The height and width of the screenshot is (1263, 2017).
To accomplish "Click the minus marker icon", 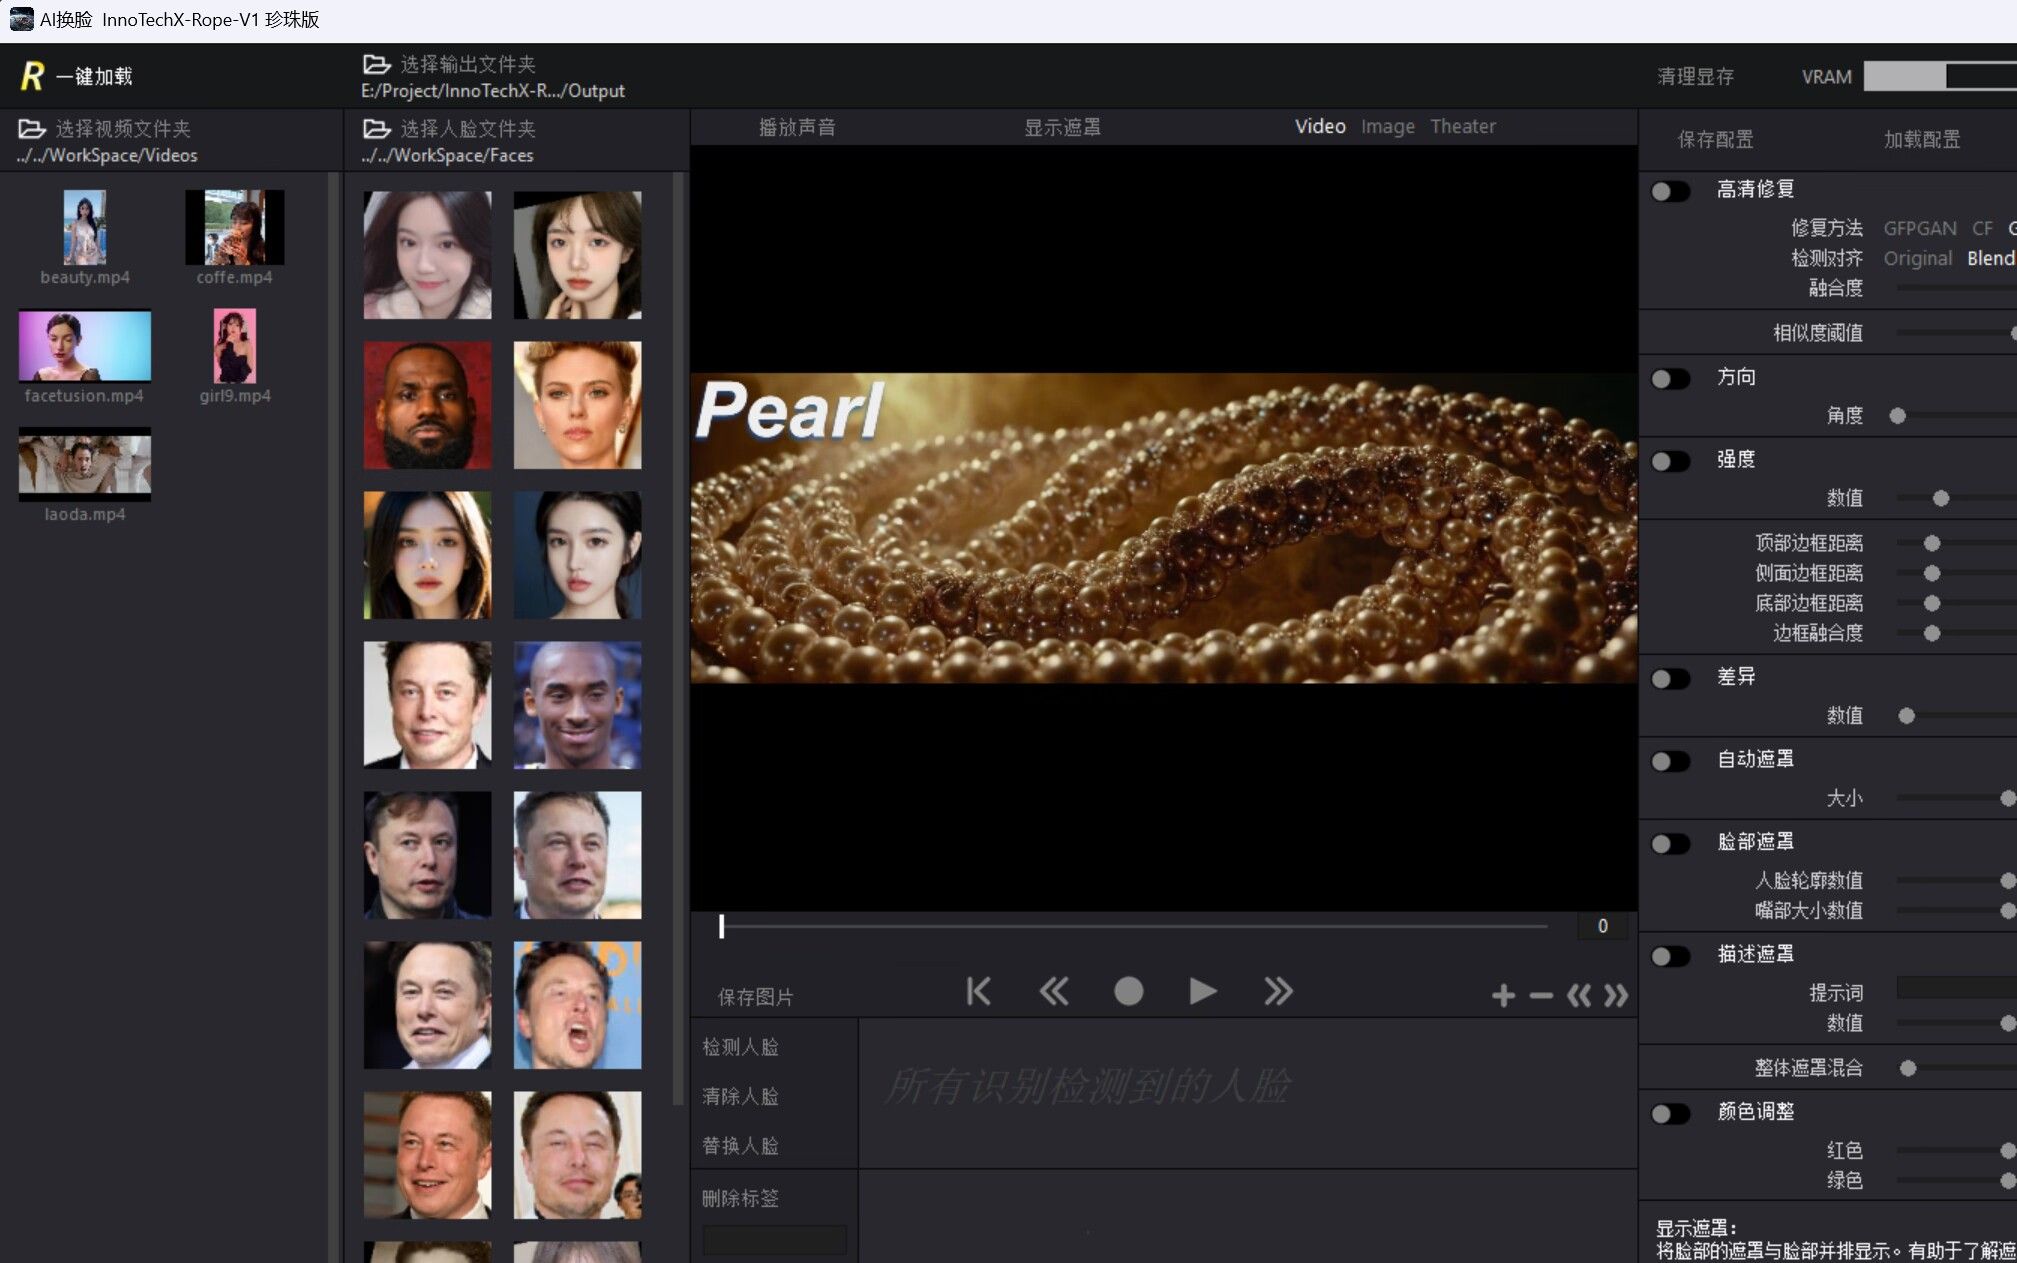I will point(1541,995).
